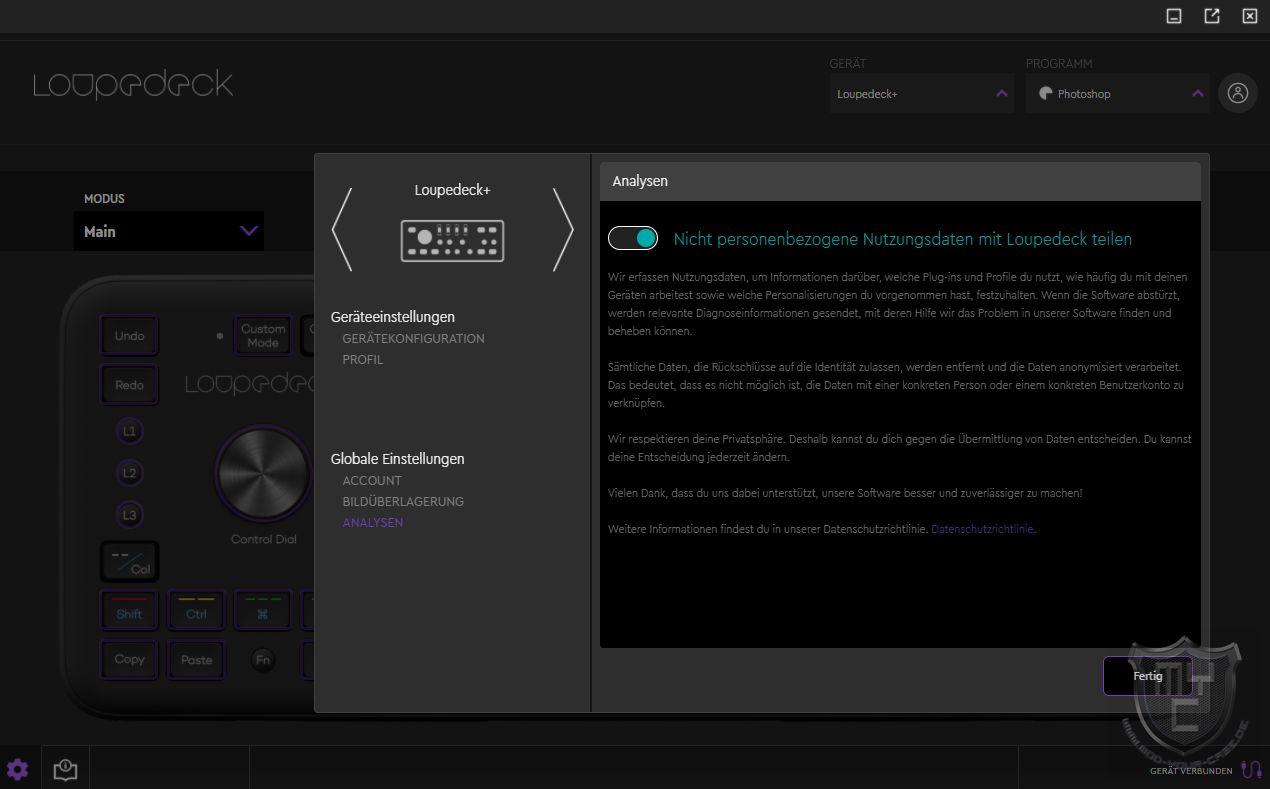This screenshot has width=1270, height=789.
Task: Open Bildüberlagerung settings
Action: pos(403,501)
